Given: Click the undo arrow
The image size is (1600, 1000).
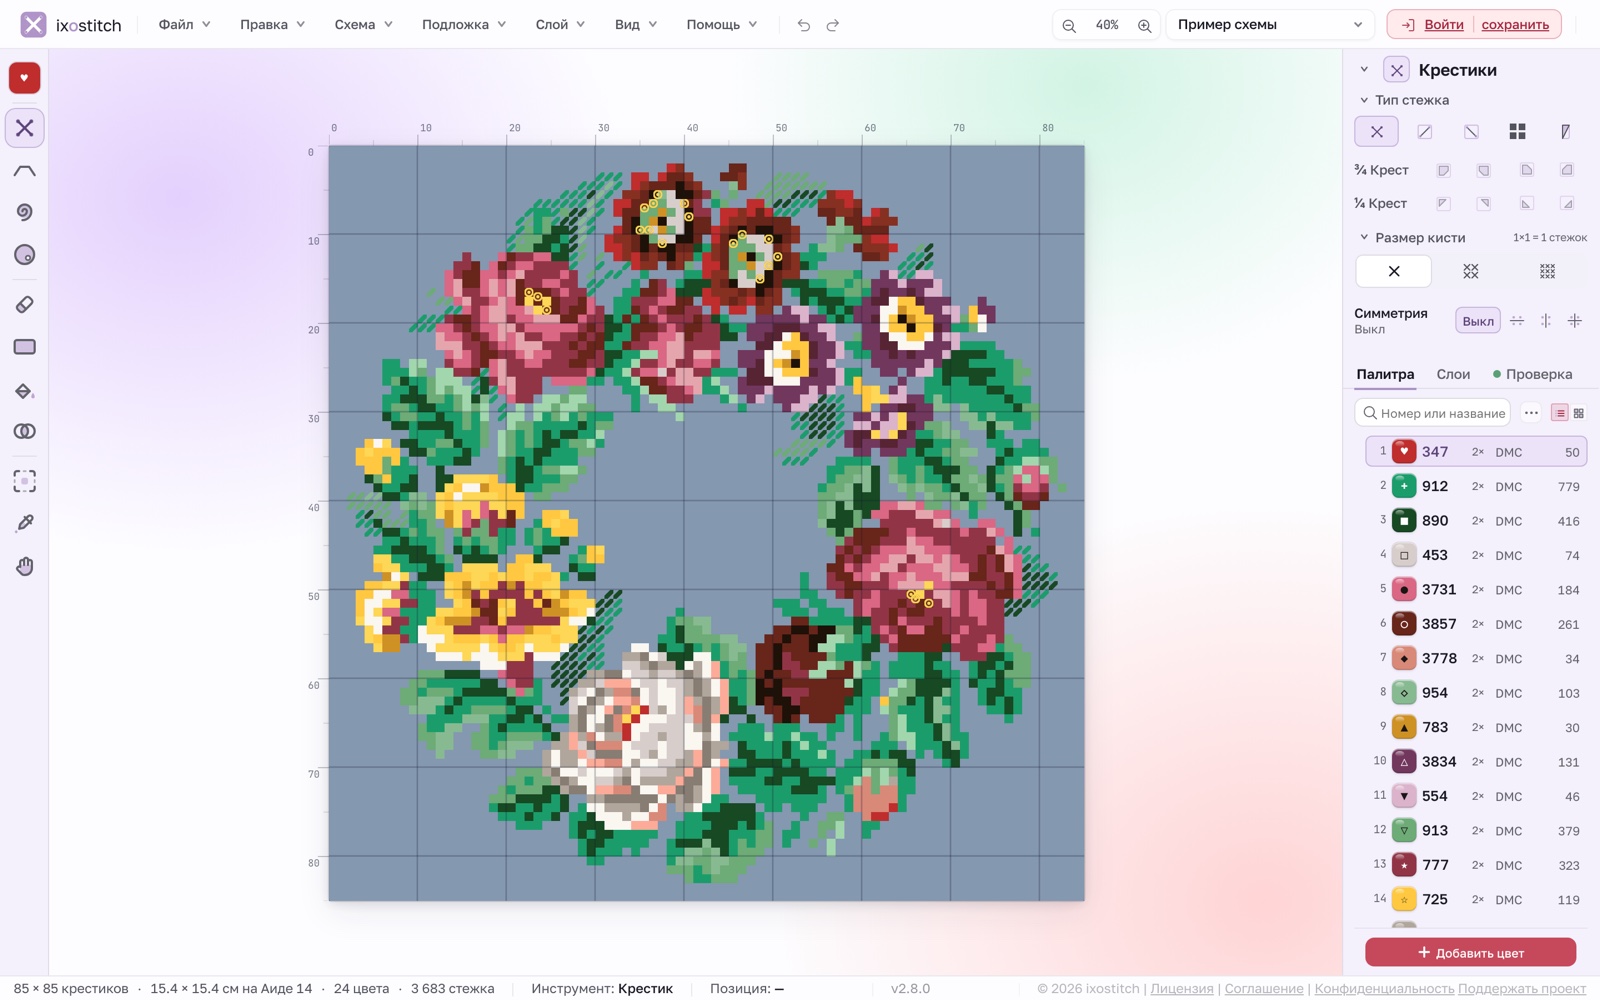Looking at the screenshot, I should point(804,25).
